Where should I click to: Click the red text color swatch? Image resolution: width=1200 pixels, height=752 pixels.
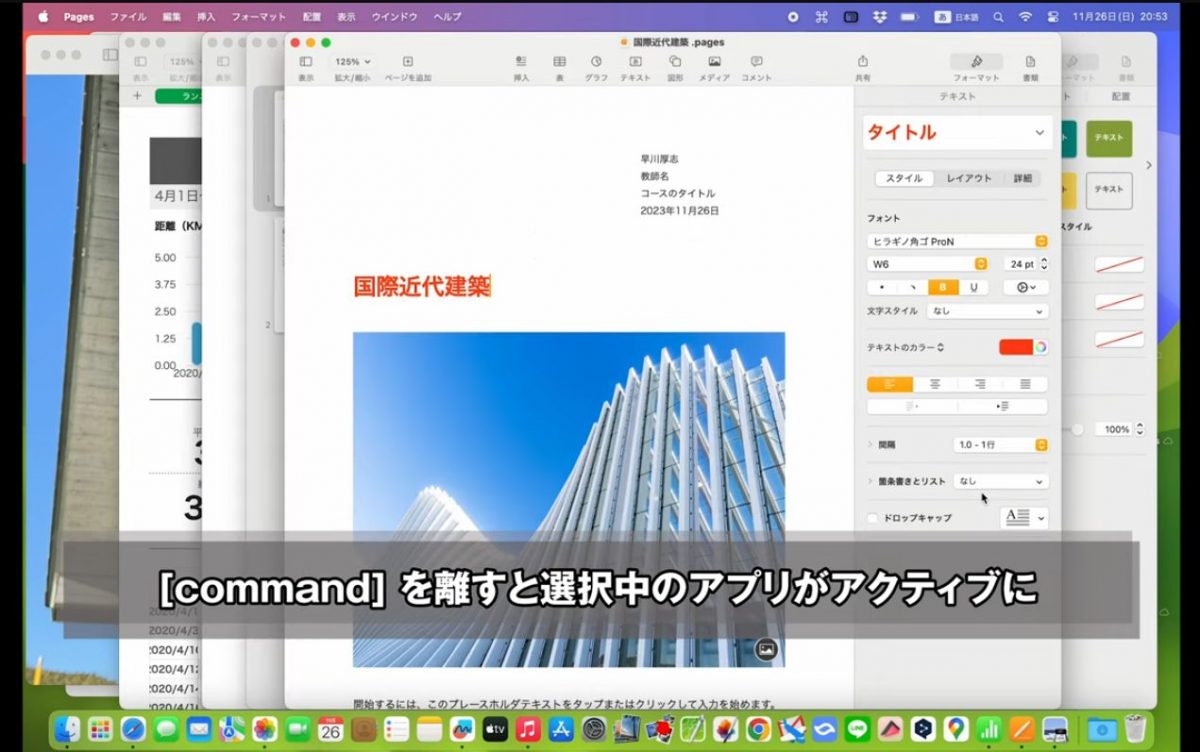[1015, 347]
